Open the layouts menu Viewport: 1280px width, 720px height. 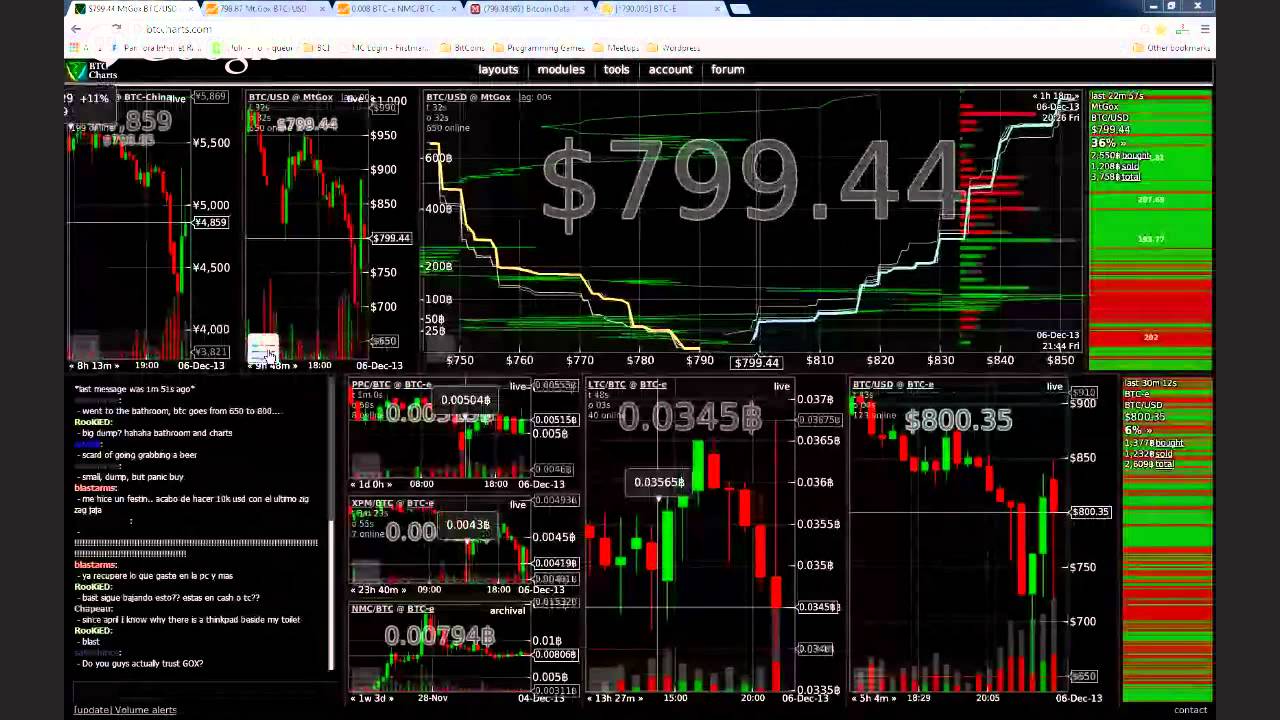498,70
